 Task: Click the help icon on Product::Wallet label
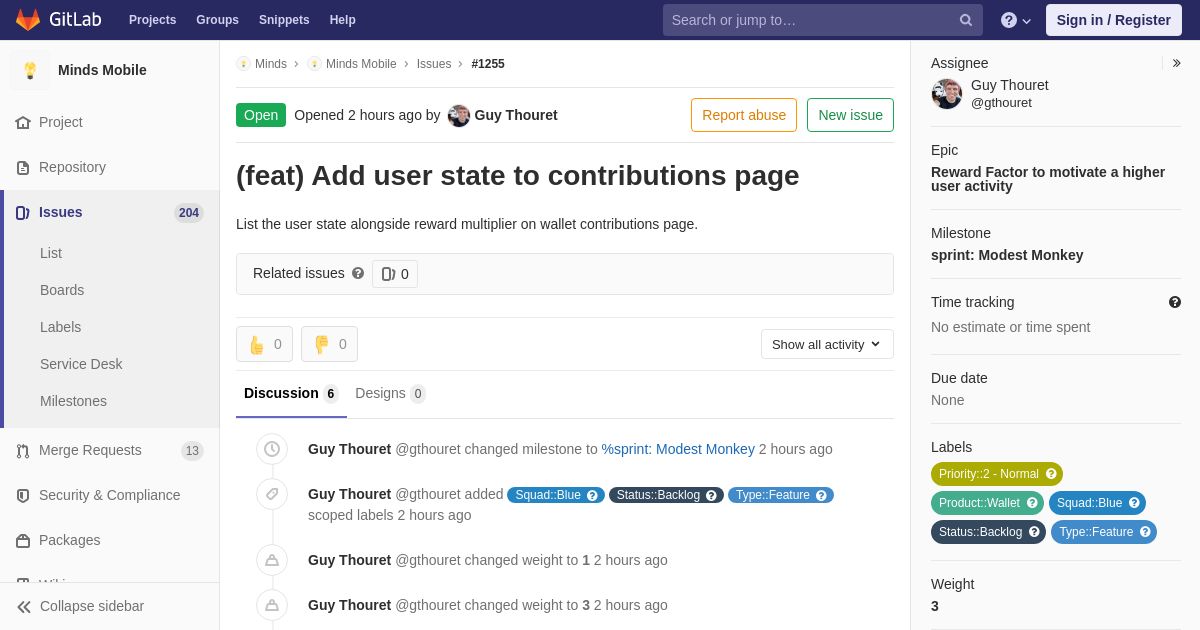[1032, 503]
